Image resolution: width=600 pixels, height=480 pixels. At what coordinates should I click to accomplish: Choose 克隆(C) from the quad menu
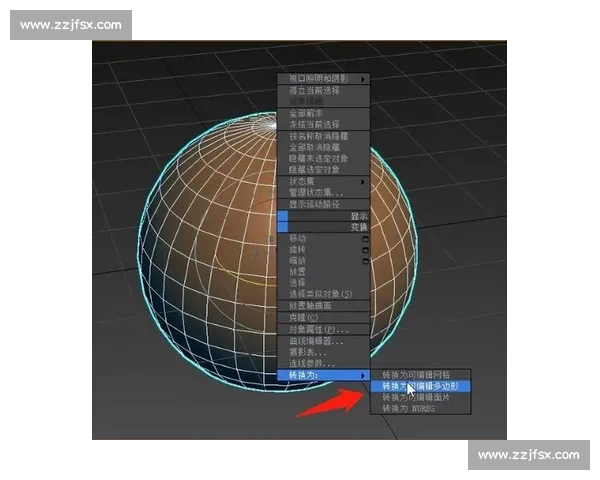point(301,317)
